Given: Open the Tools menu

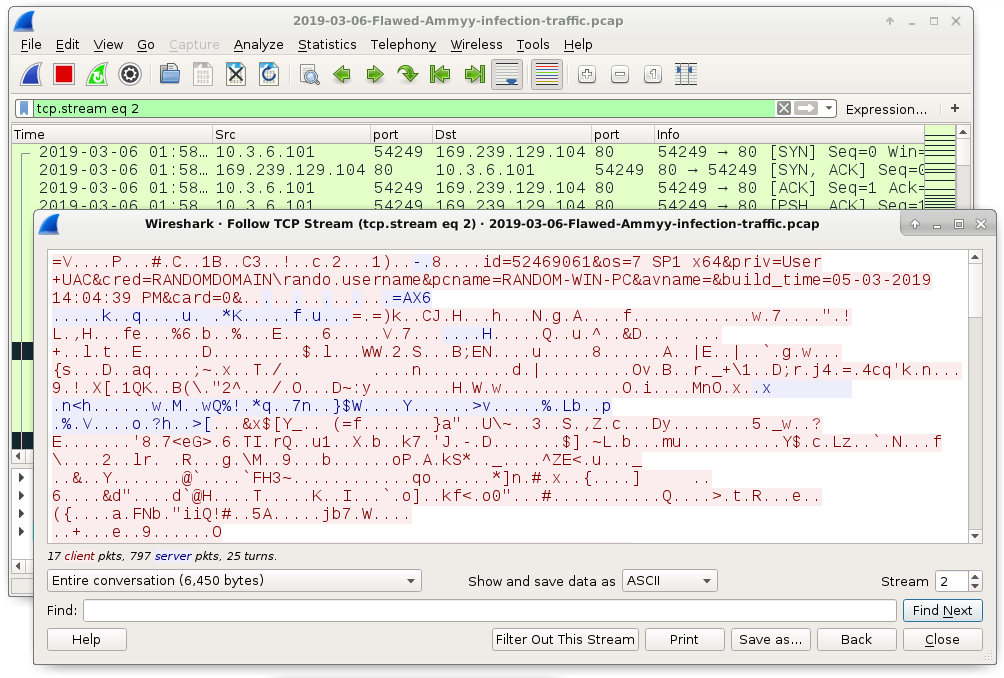Looking at the screenshot, I should click(x=533, y=44).
